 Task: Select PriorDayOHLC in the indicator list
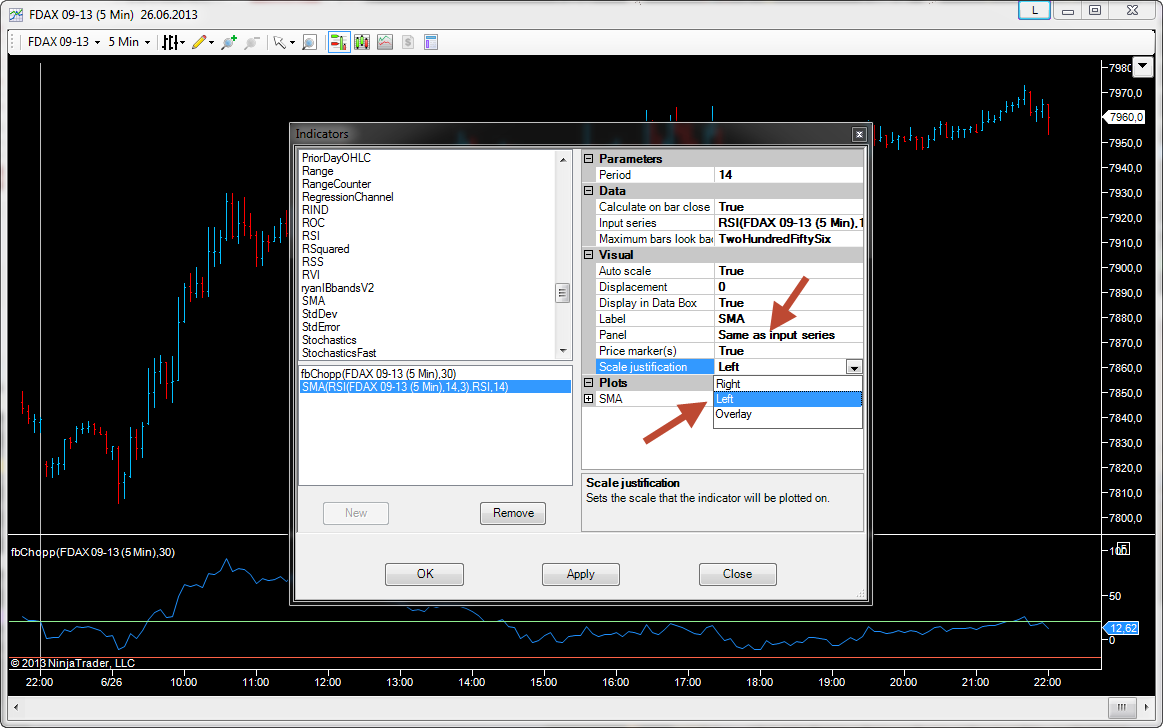(x=336, y=158)
